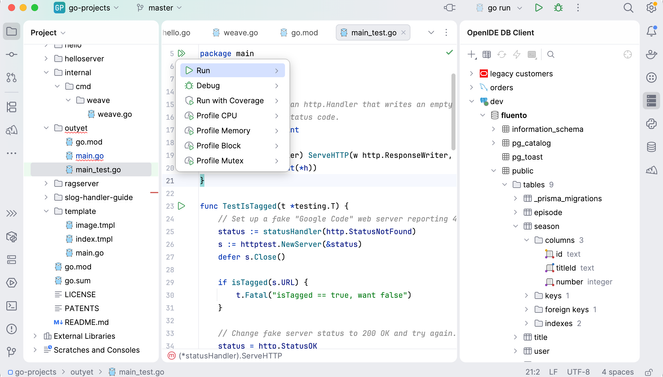This screenshot has height=377, width=663.
Task: Click outyet in the breadcrumb bar
Action: click(82, 372)
